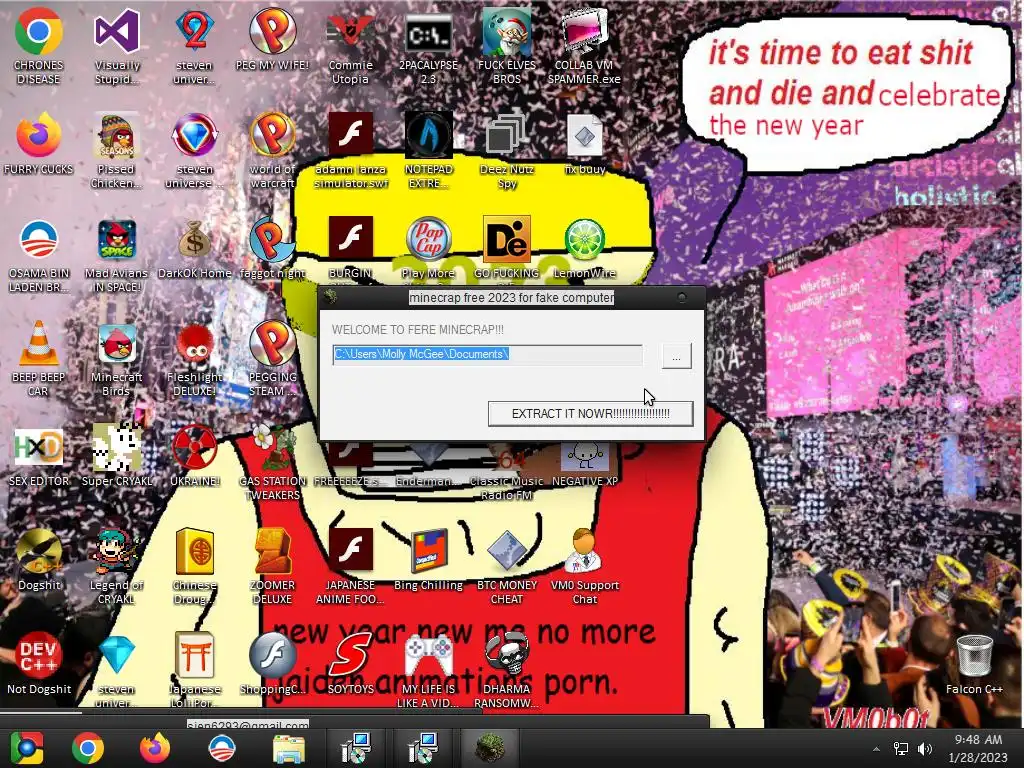Open the Pissed Chicken desktop icon
Screen dimensions: 1024x768
pos(116,136)
